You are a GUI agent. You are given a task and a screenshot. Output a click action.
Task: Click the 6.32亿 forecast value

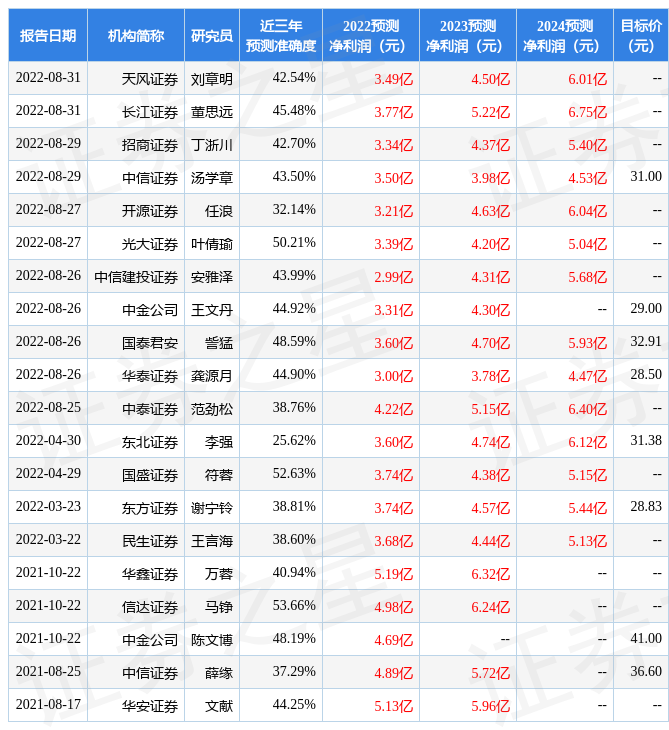491,575
